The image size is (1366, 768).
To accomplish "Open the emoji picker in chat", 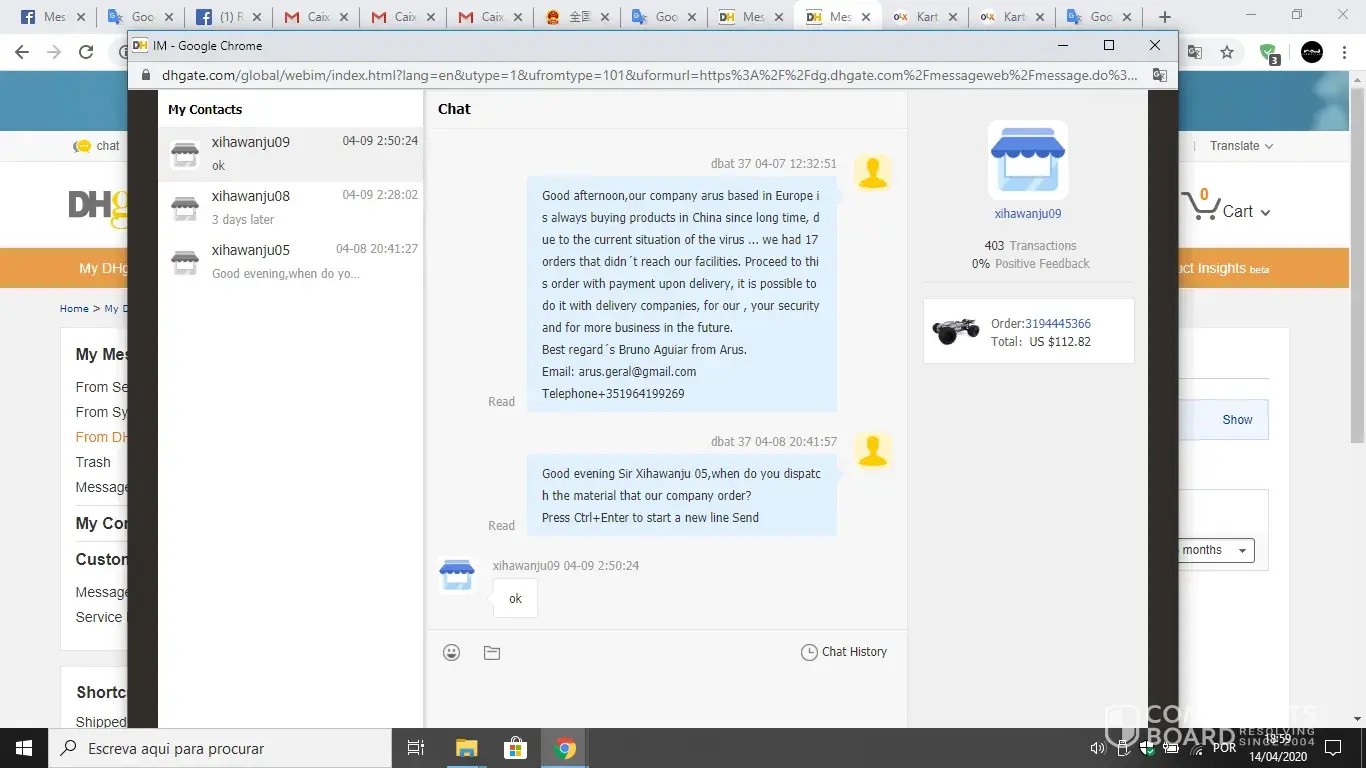I will [x=452, y=652].
